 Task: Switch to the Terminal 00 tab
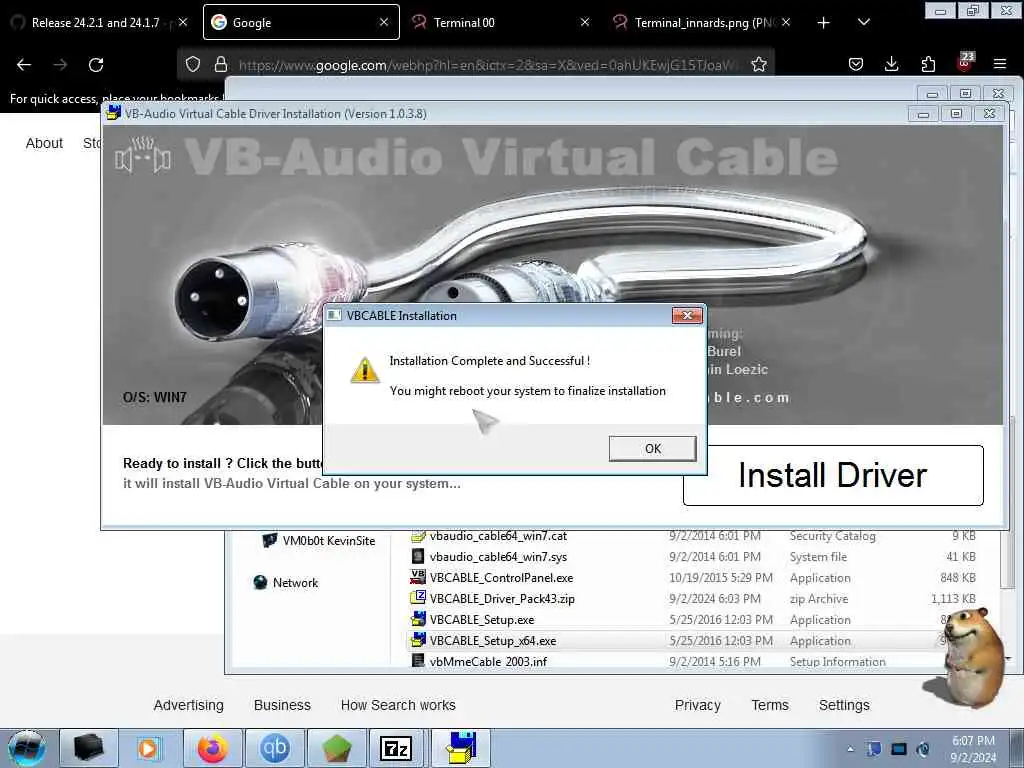point(464,22)
